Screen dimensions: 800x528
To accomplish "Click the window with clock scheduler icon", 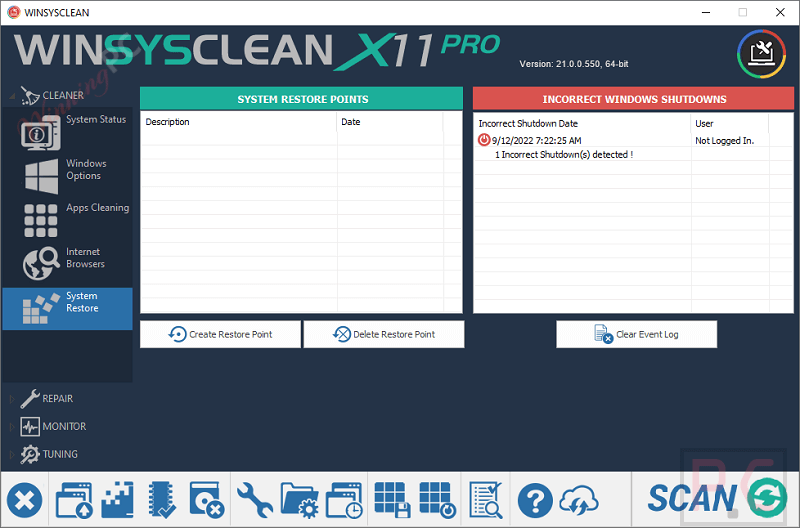I will tap(344, 500).
